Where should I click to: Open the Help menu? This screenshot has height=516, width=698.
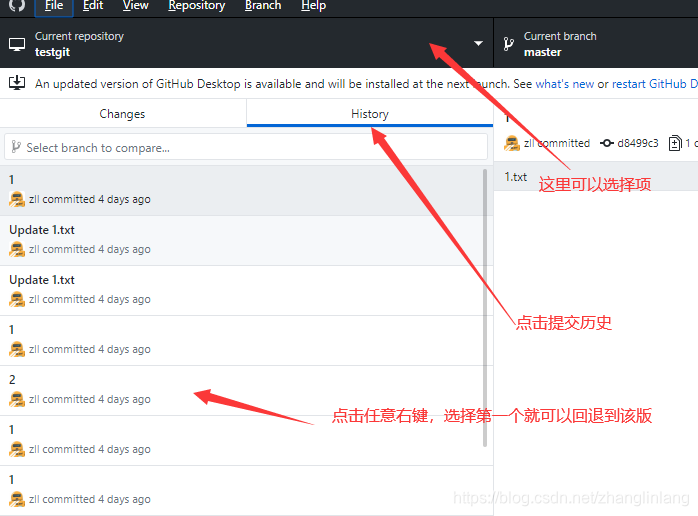313,6
